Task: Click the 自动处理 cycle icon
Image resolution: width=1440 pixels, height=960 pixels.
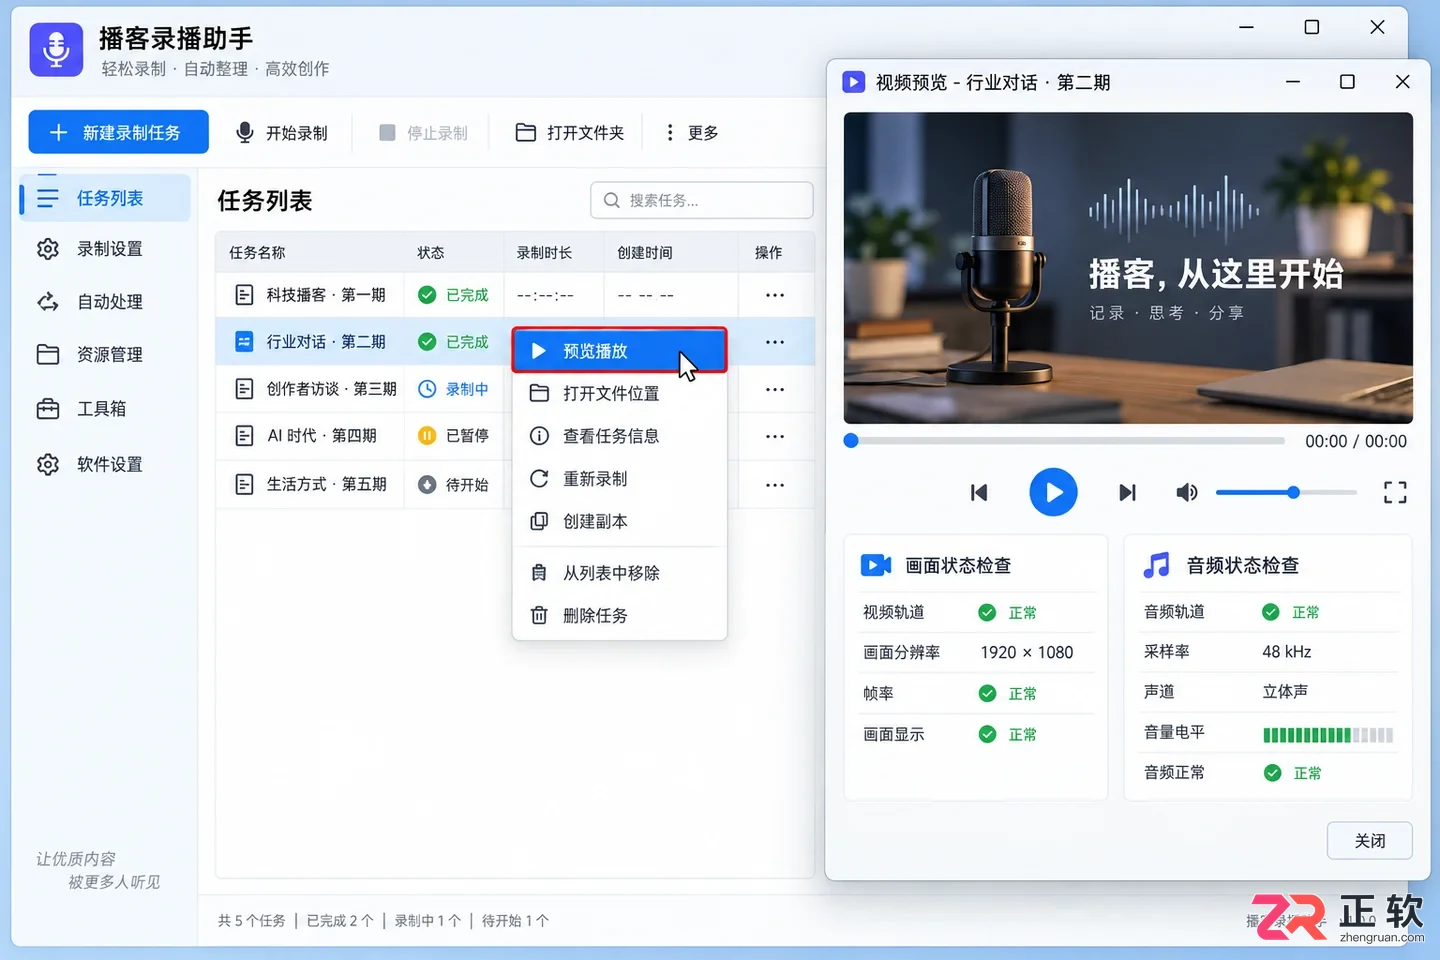Action: coord(48,302)
